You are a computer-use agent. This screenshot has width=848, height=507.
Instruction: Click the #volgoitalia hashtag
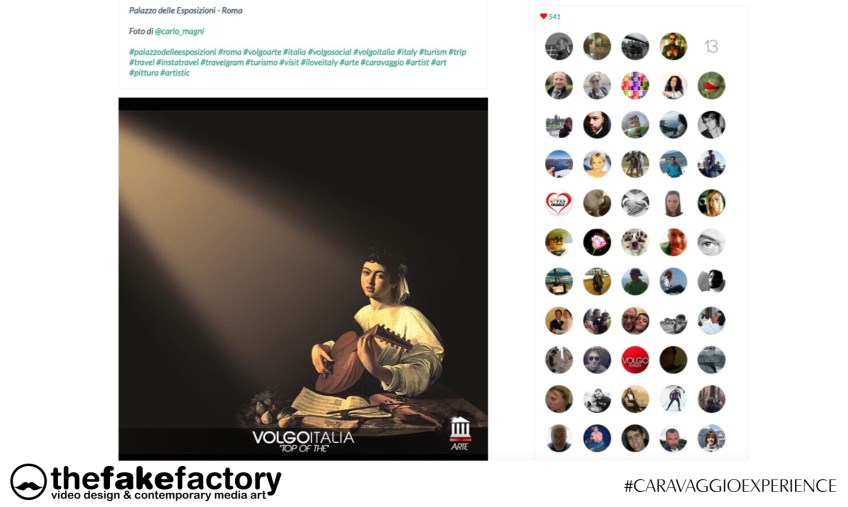tap(374, 52)
